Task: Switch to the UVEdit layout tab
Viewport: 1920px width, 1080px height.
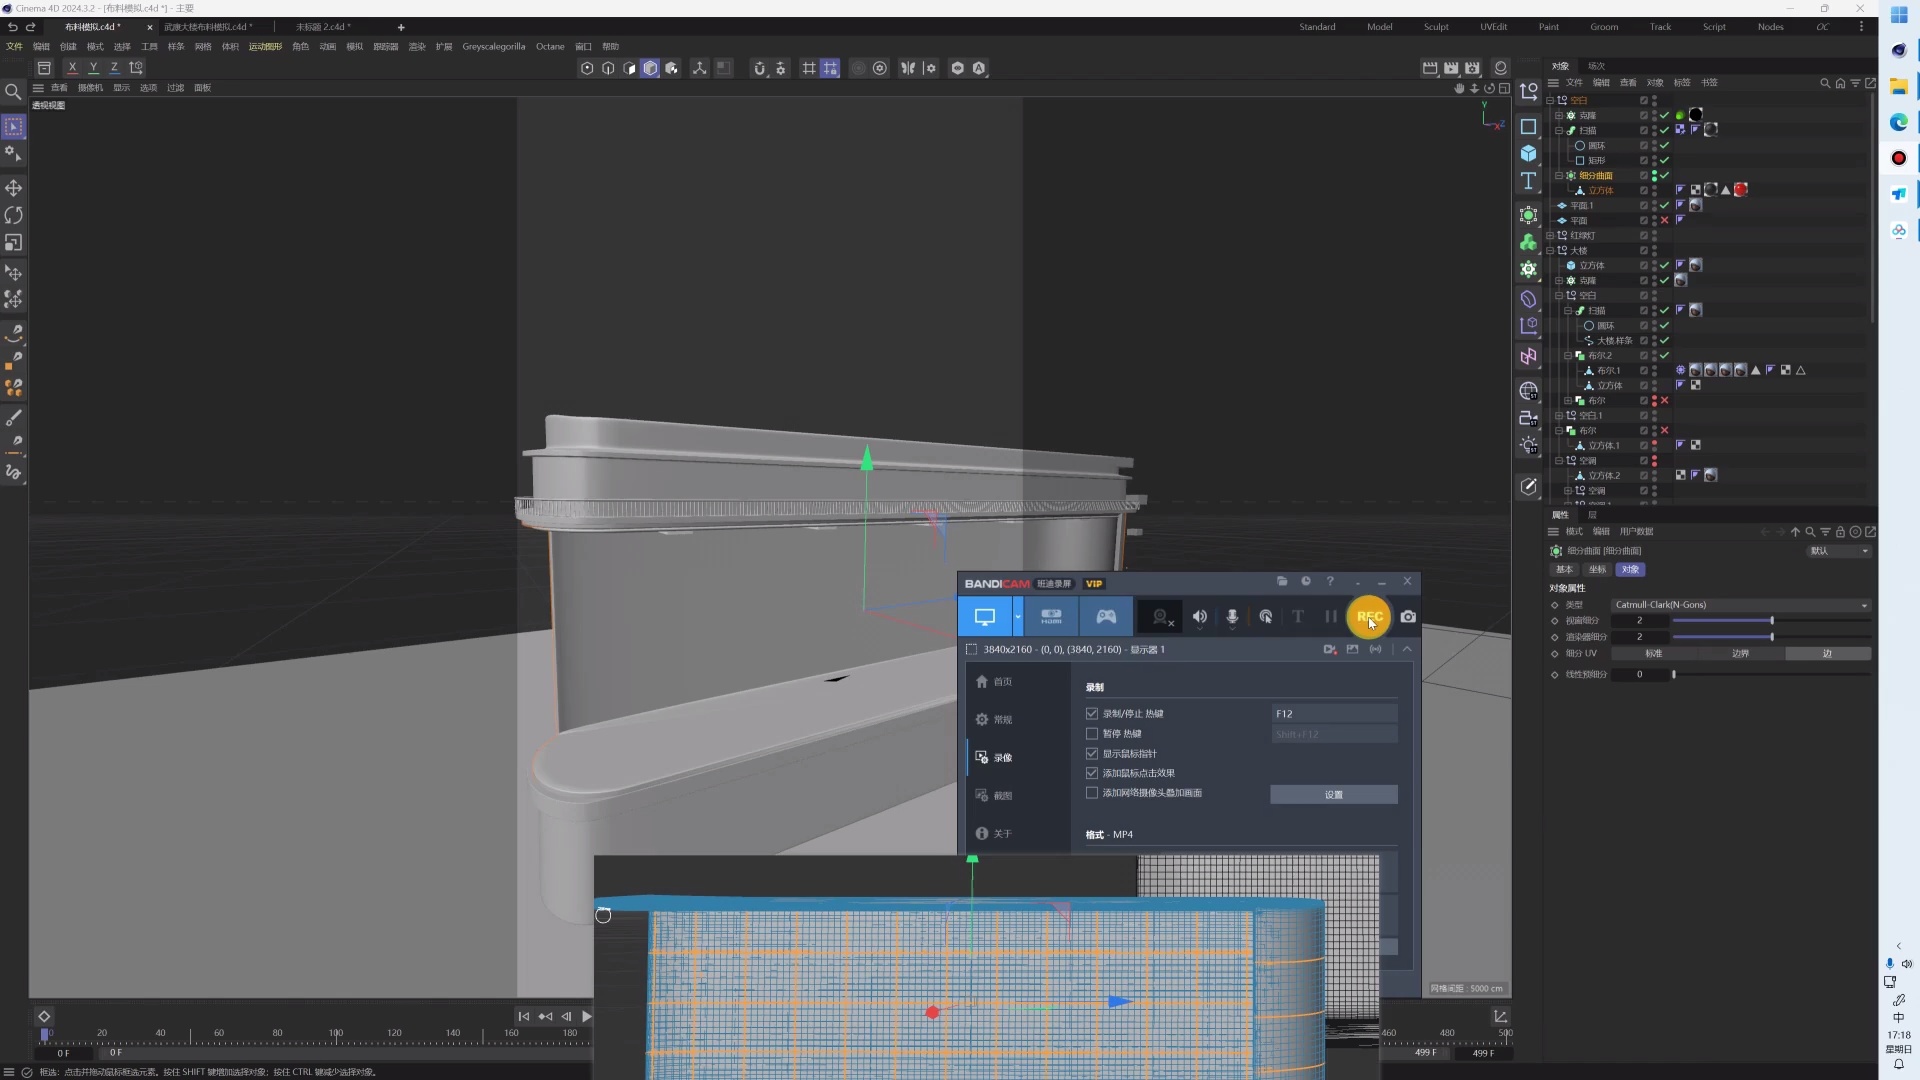Action: [x=1494, y=27]
